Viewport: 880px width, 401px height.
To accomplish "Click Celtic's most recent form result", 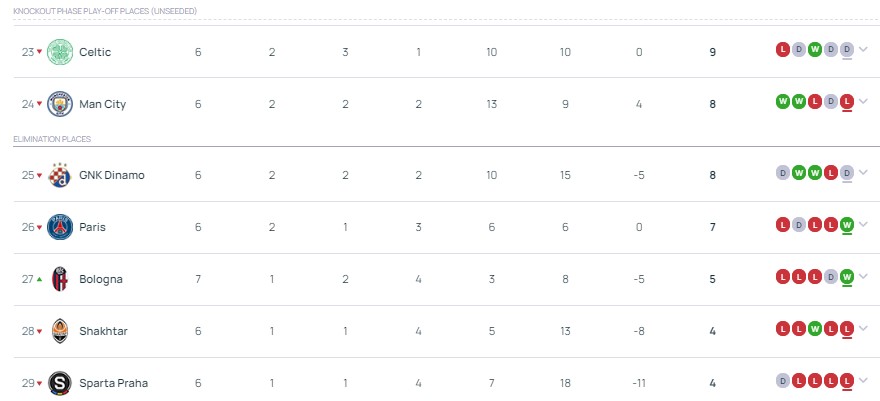I will [846, 49].
